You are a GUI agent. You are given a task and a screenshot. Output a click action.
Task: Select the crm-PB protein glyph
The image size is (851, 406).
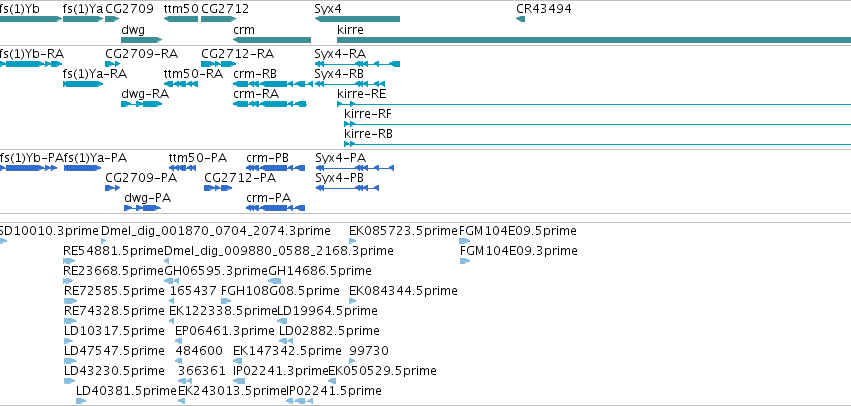(276, 168)
